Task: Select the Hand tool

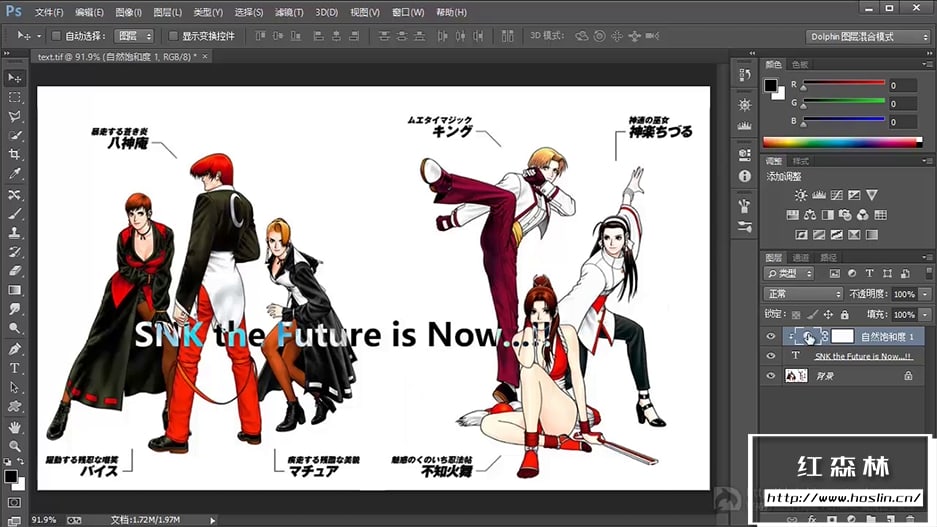Action: click(x=14, y=427)
